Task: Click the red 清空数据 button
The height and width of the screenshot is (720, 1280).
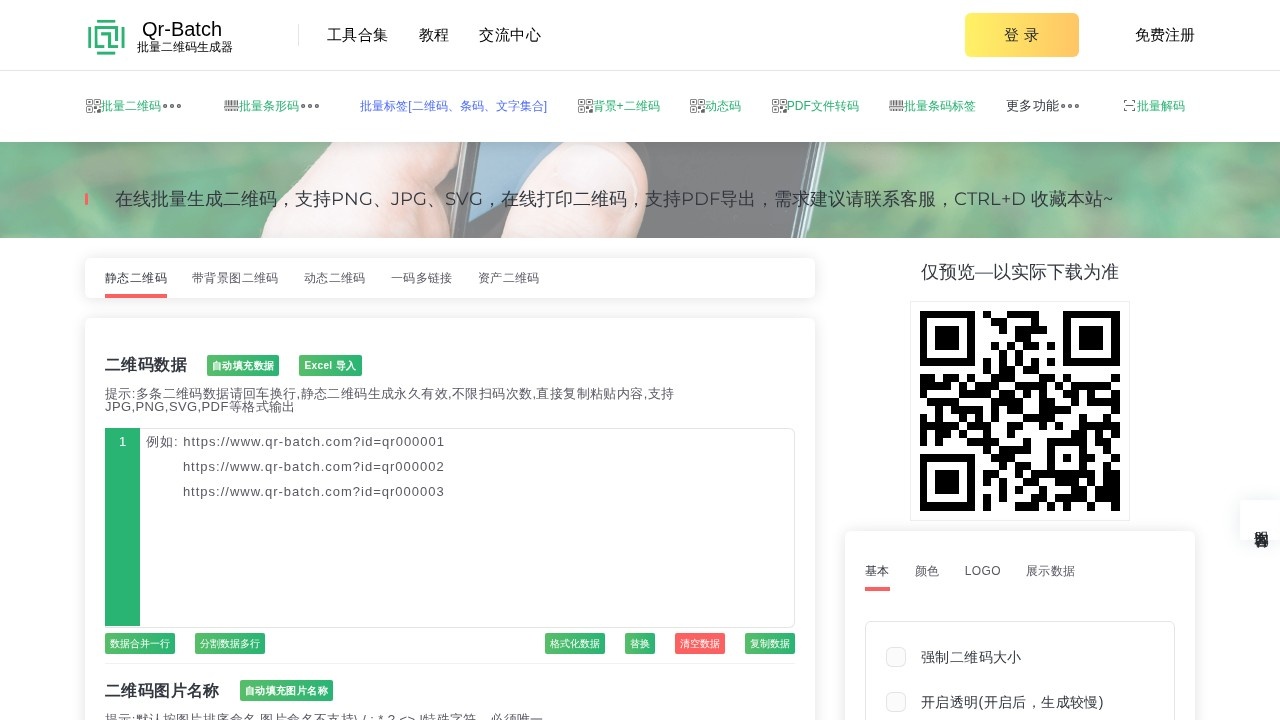Action: [x=700, y=644]
